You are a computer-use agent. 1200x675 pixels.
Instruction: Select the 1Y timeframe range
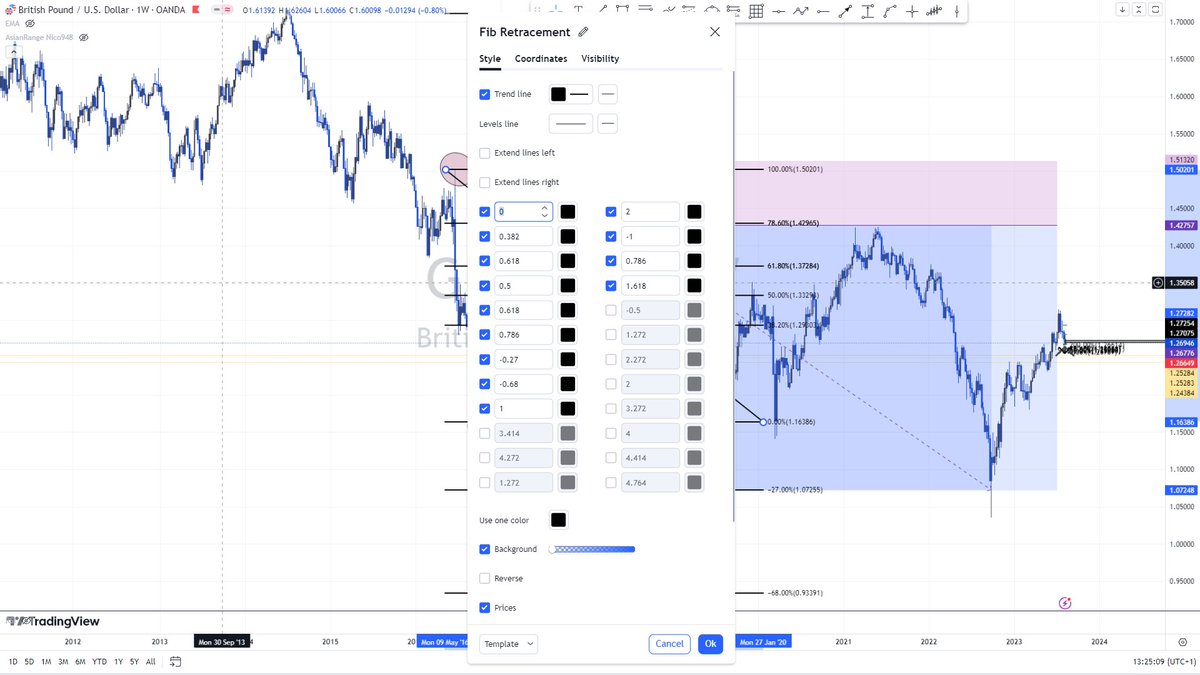point(119,661)
